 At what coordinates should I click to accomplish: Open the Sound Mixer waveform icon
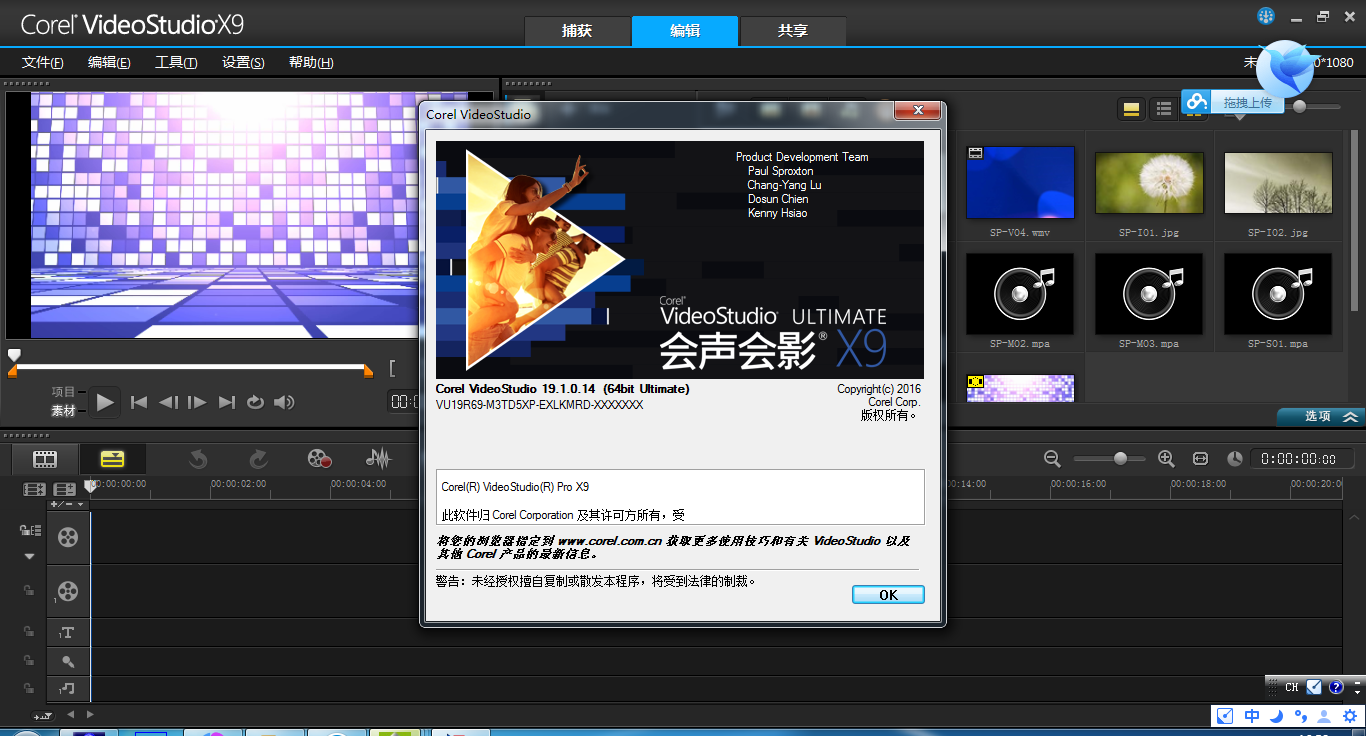pyautogui.click(x=378, y=459)
